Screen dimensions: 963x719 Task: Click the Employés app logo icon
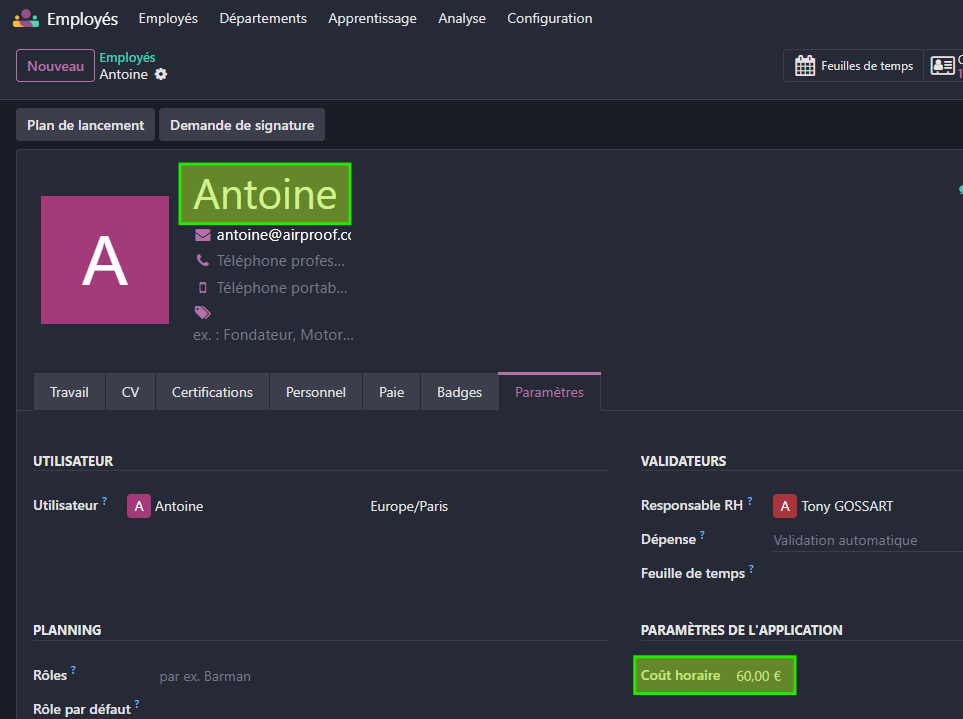(x=26, y=18)
